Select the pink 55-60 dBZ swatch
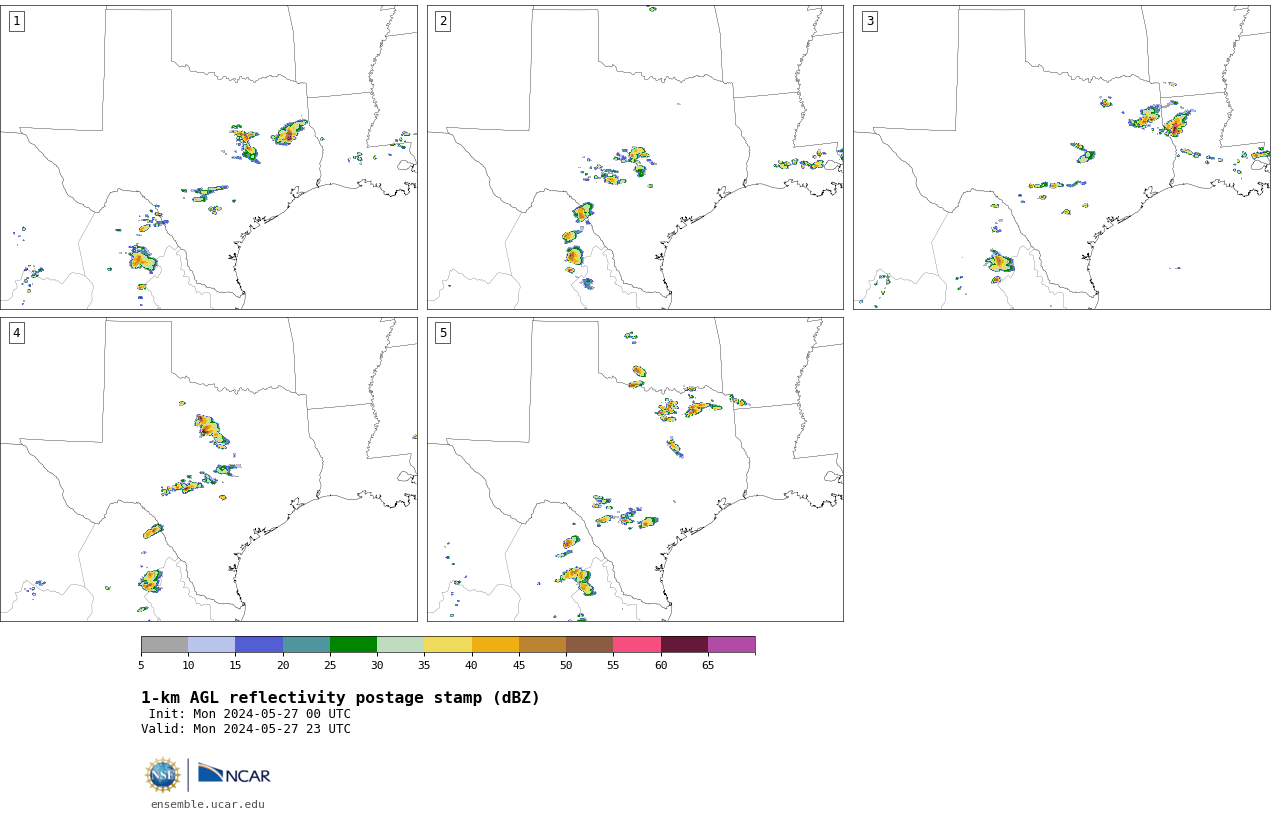The image size is (1280, 815). pos(637,645)
